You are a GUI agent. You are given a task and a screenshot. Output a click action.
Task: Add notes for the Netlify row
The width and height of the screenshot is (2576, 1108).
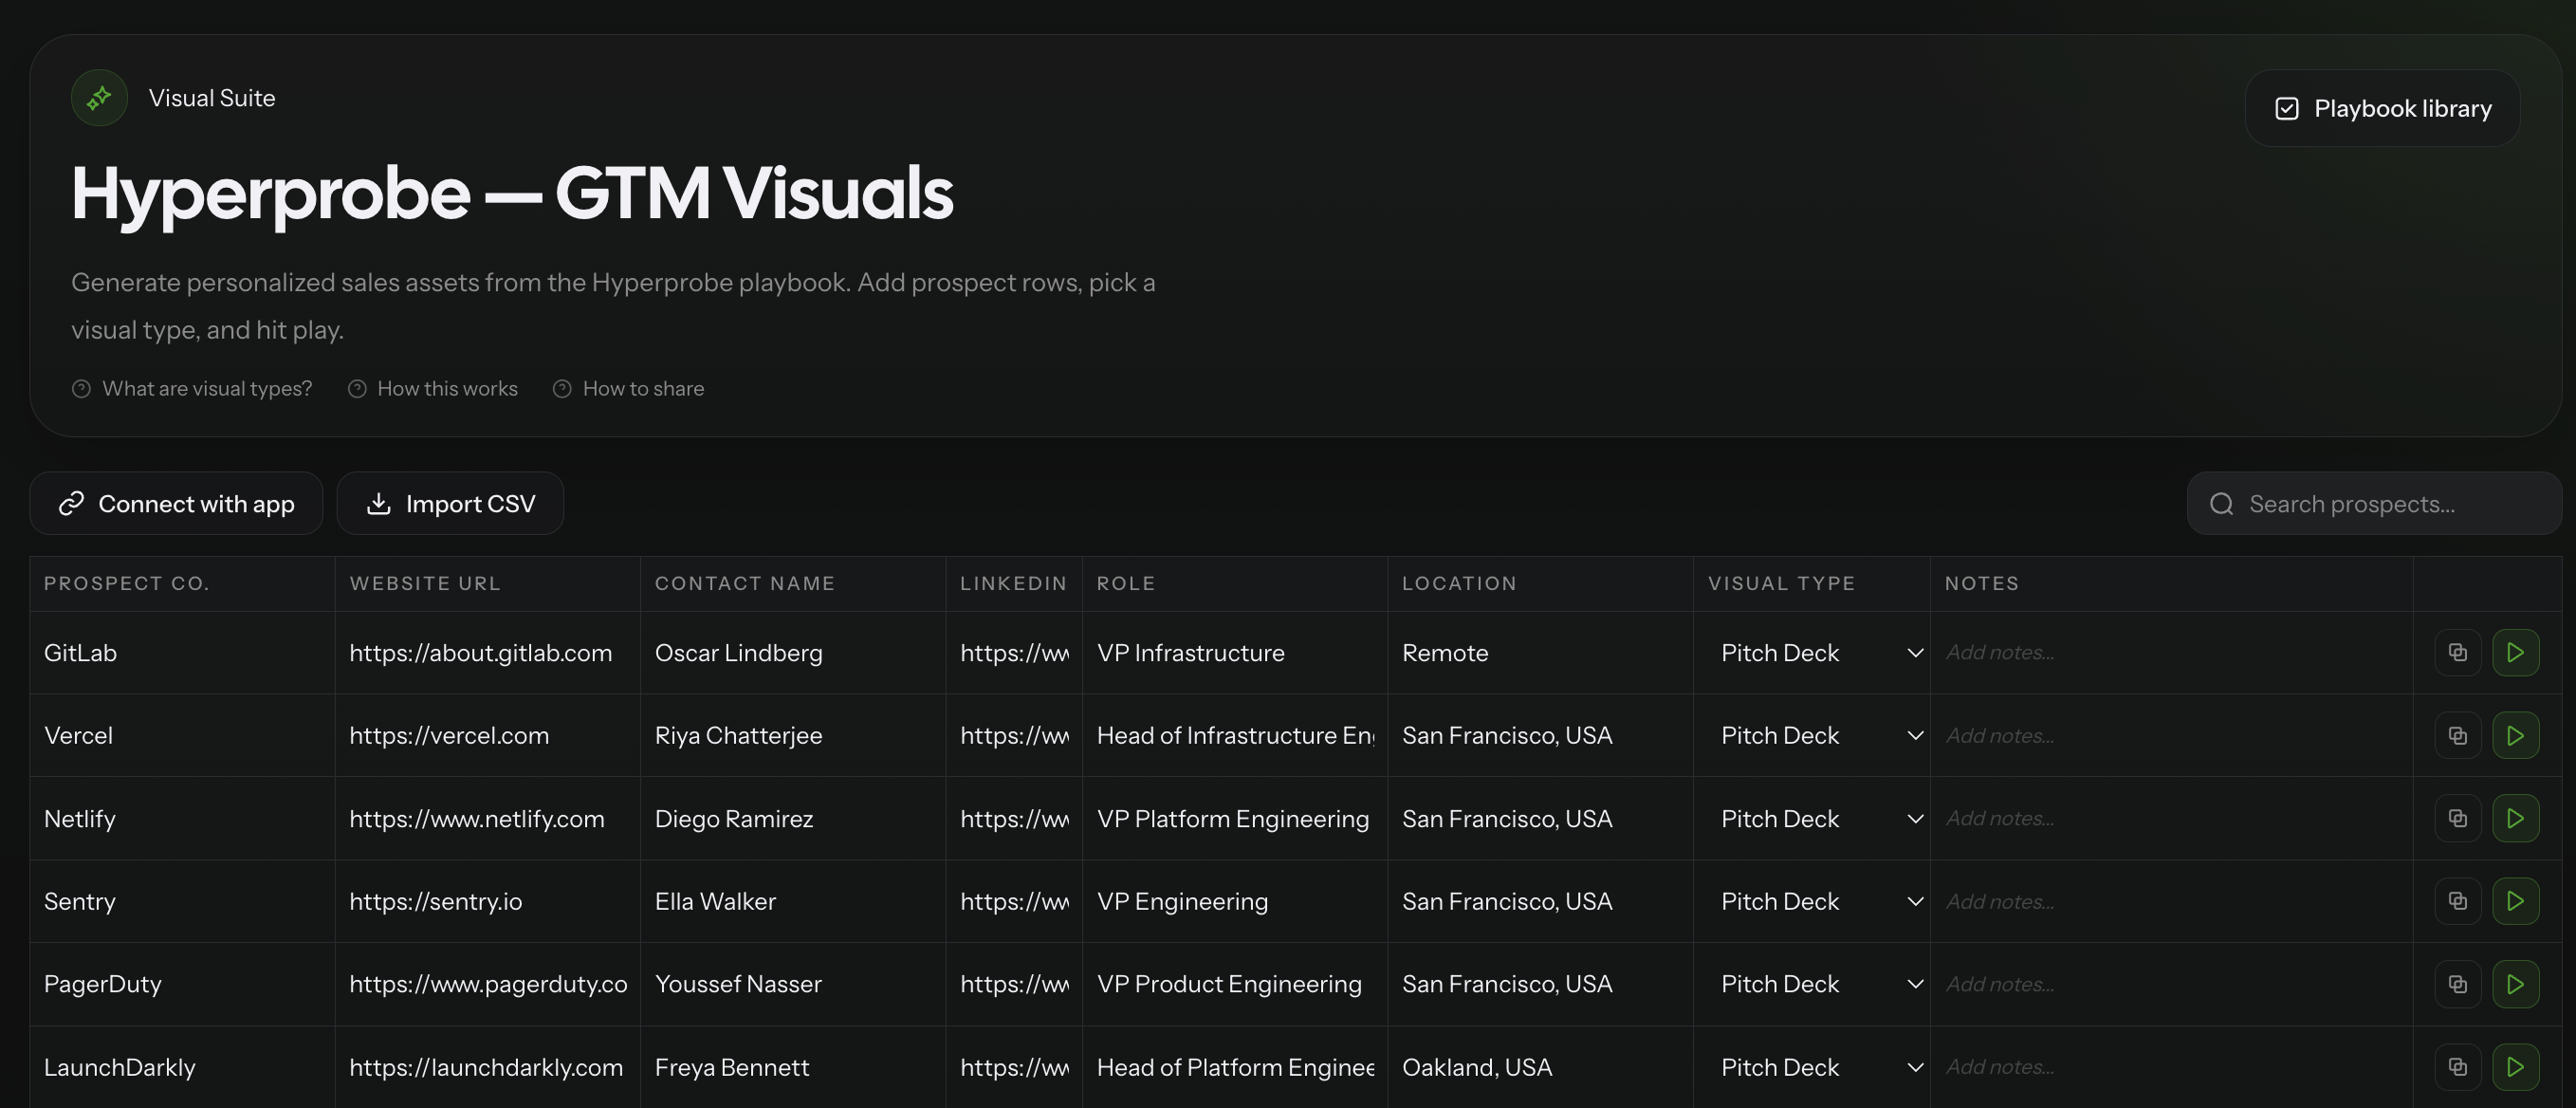(x=2171, y=819)
